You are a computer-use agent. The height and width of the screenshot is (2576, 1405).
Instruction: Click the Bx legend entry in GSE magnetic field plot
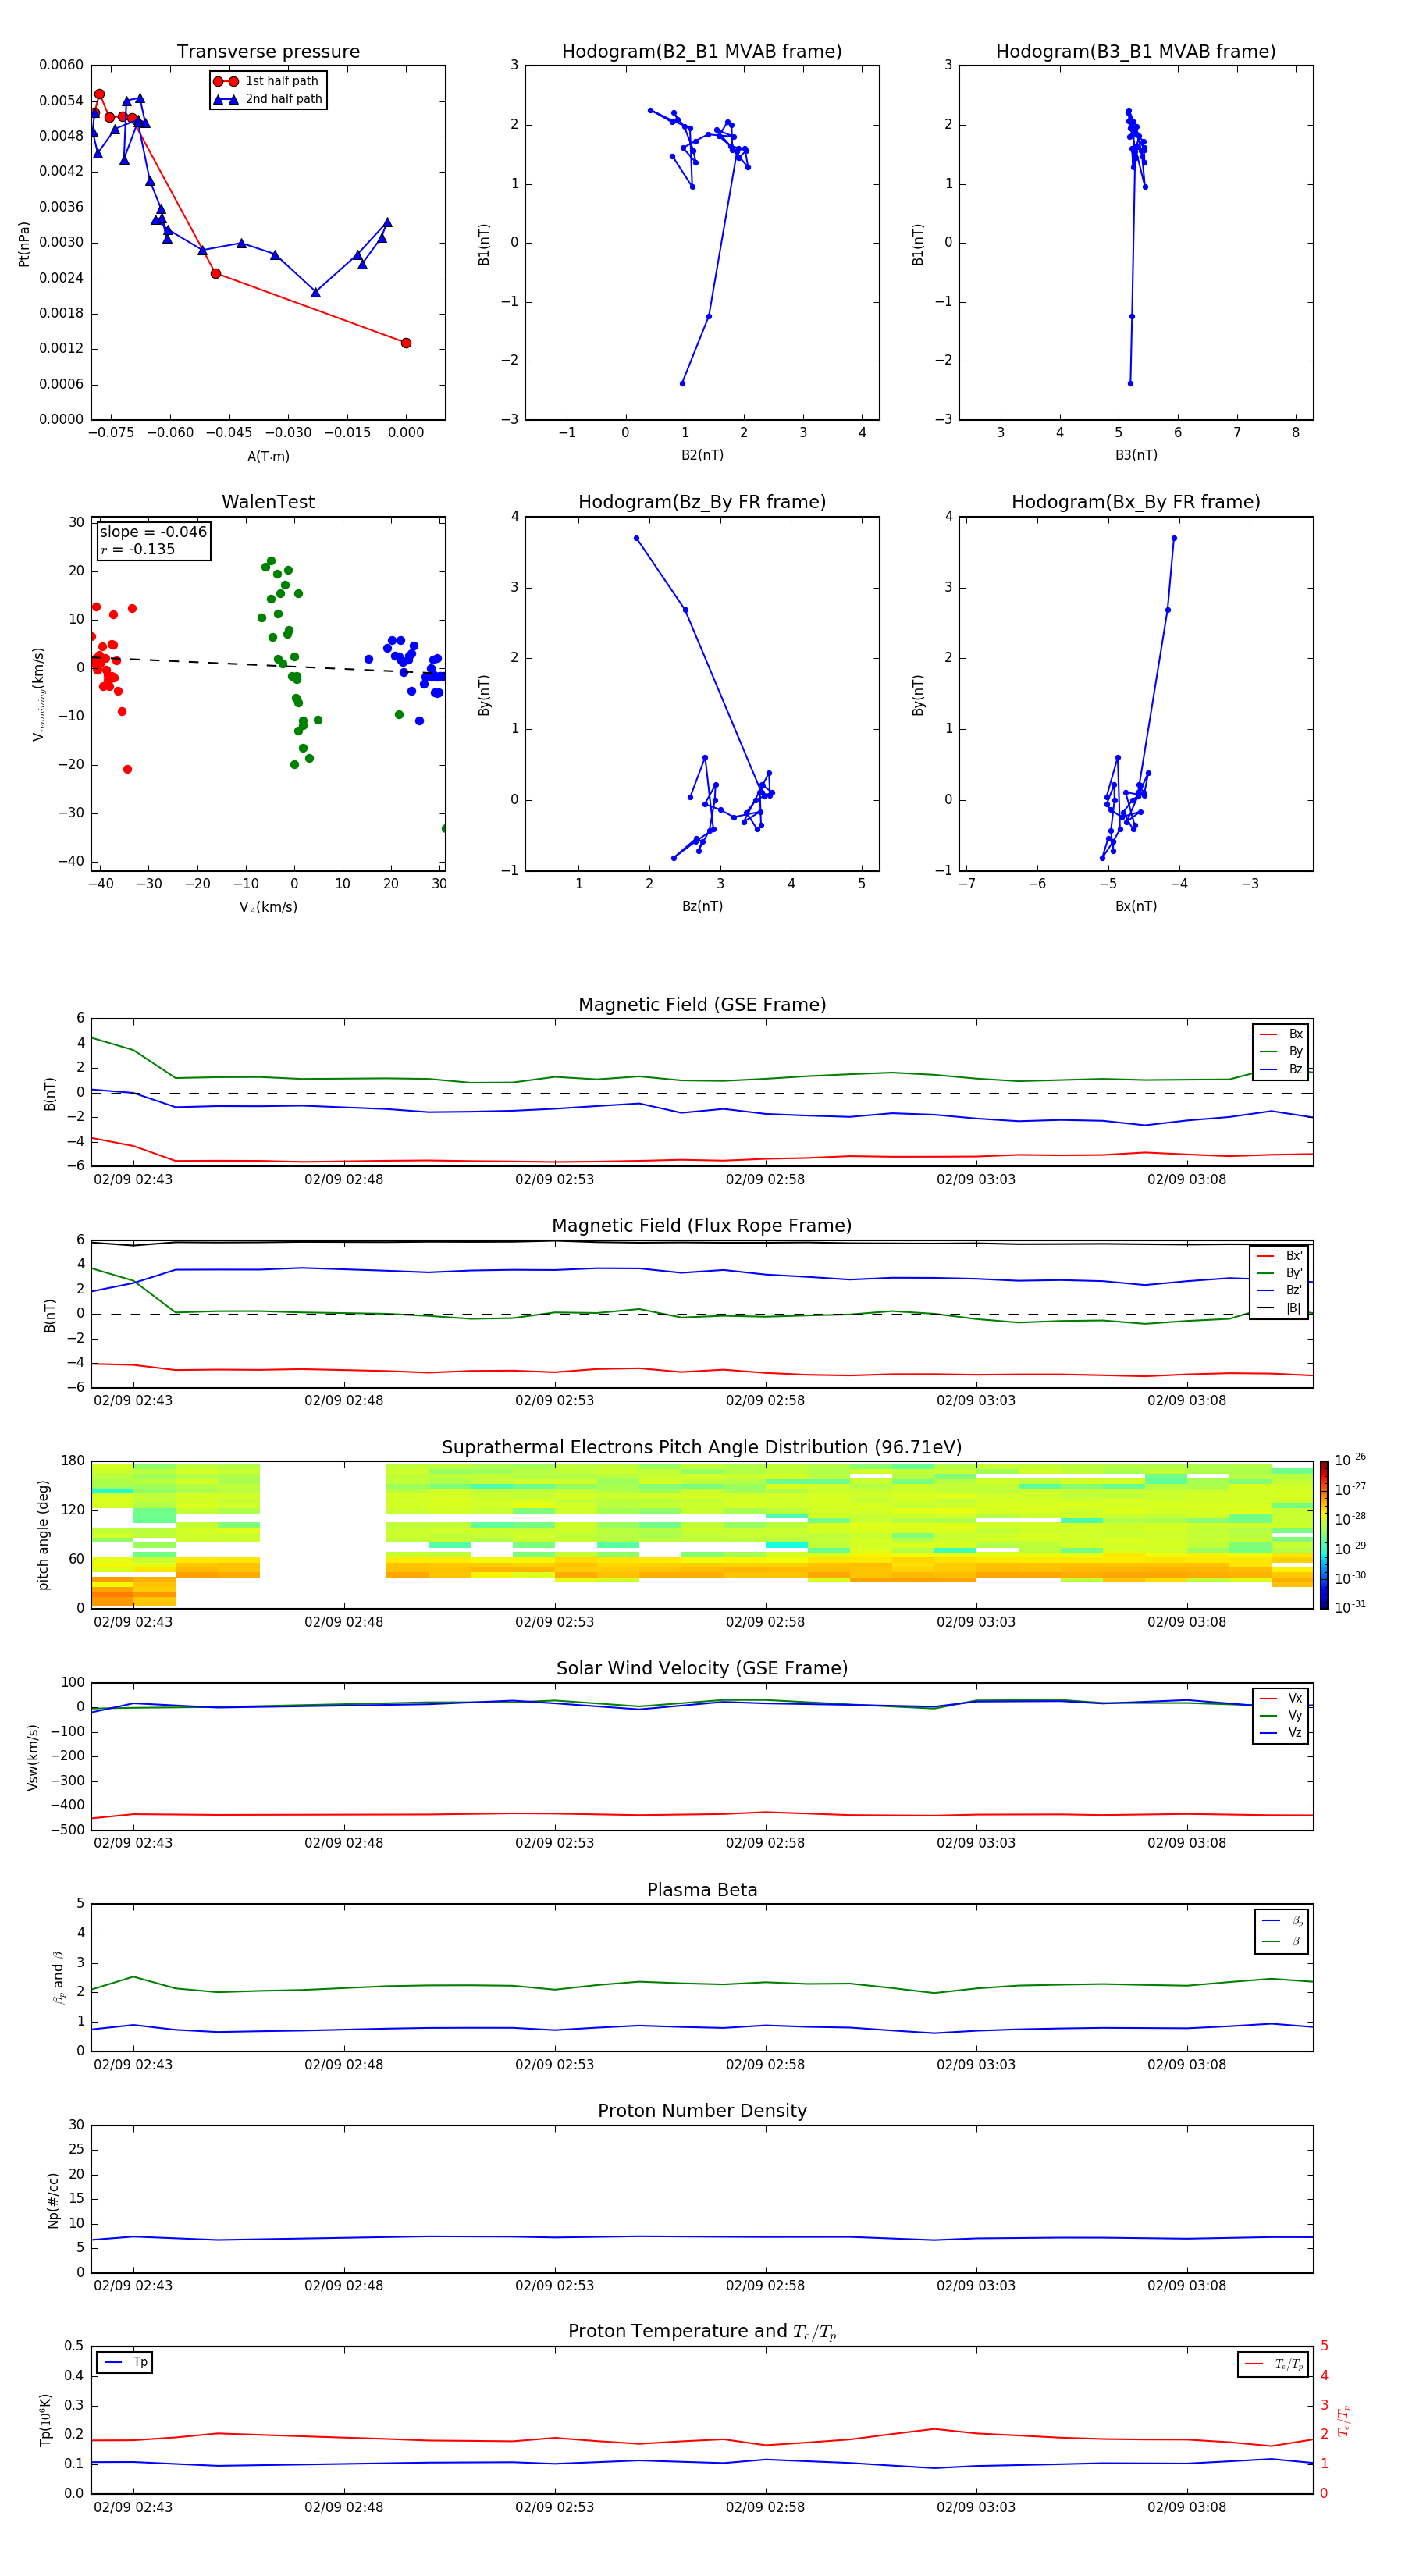1281,1034
